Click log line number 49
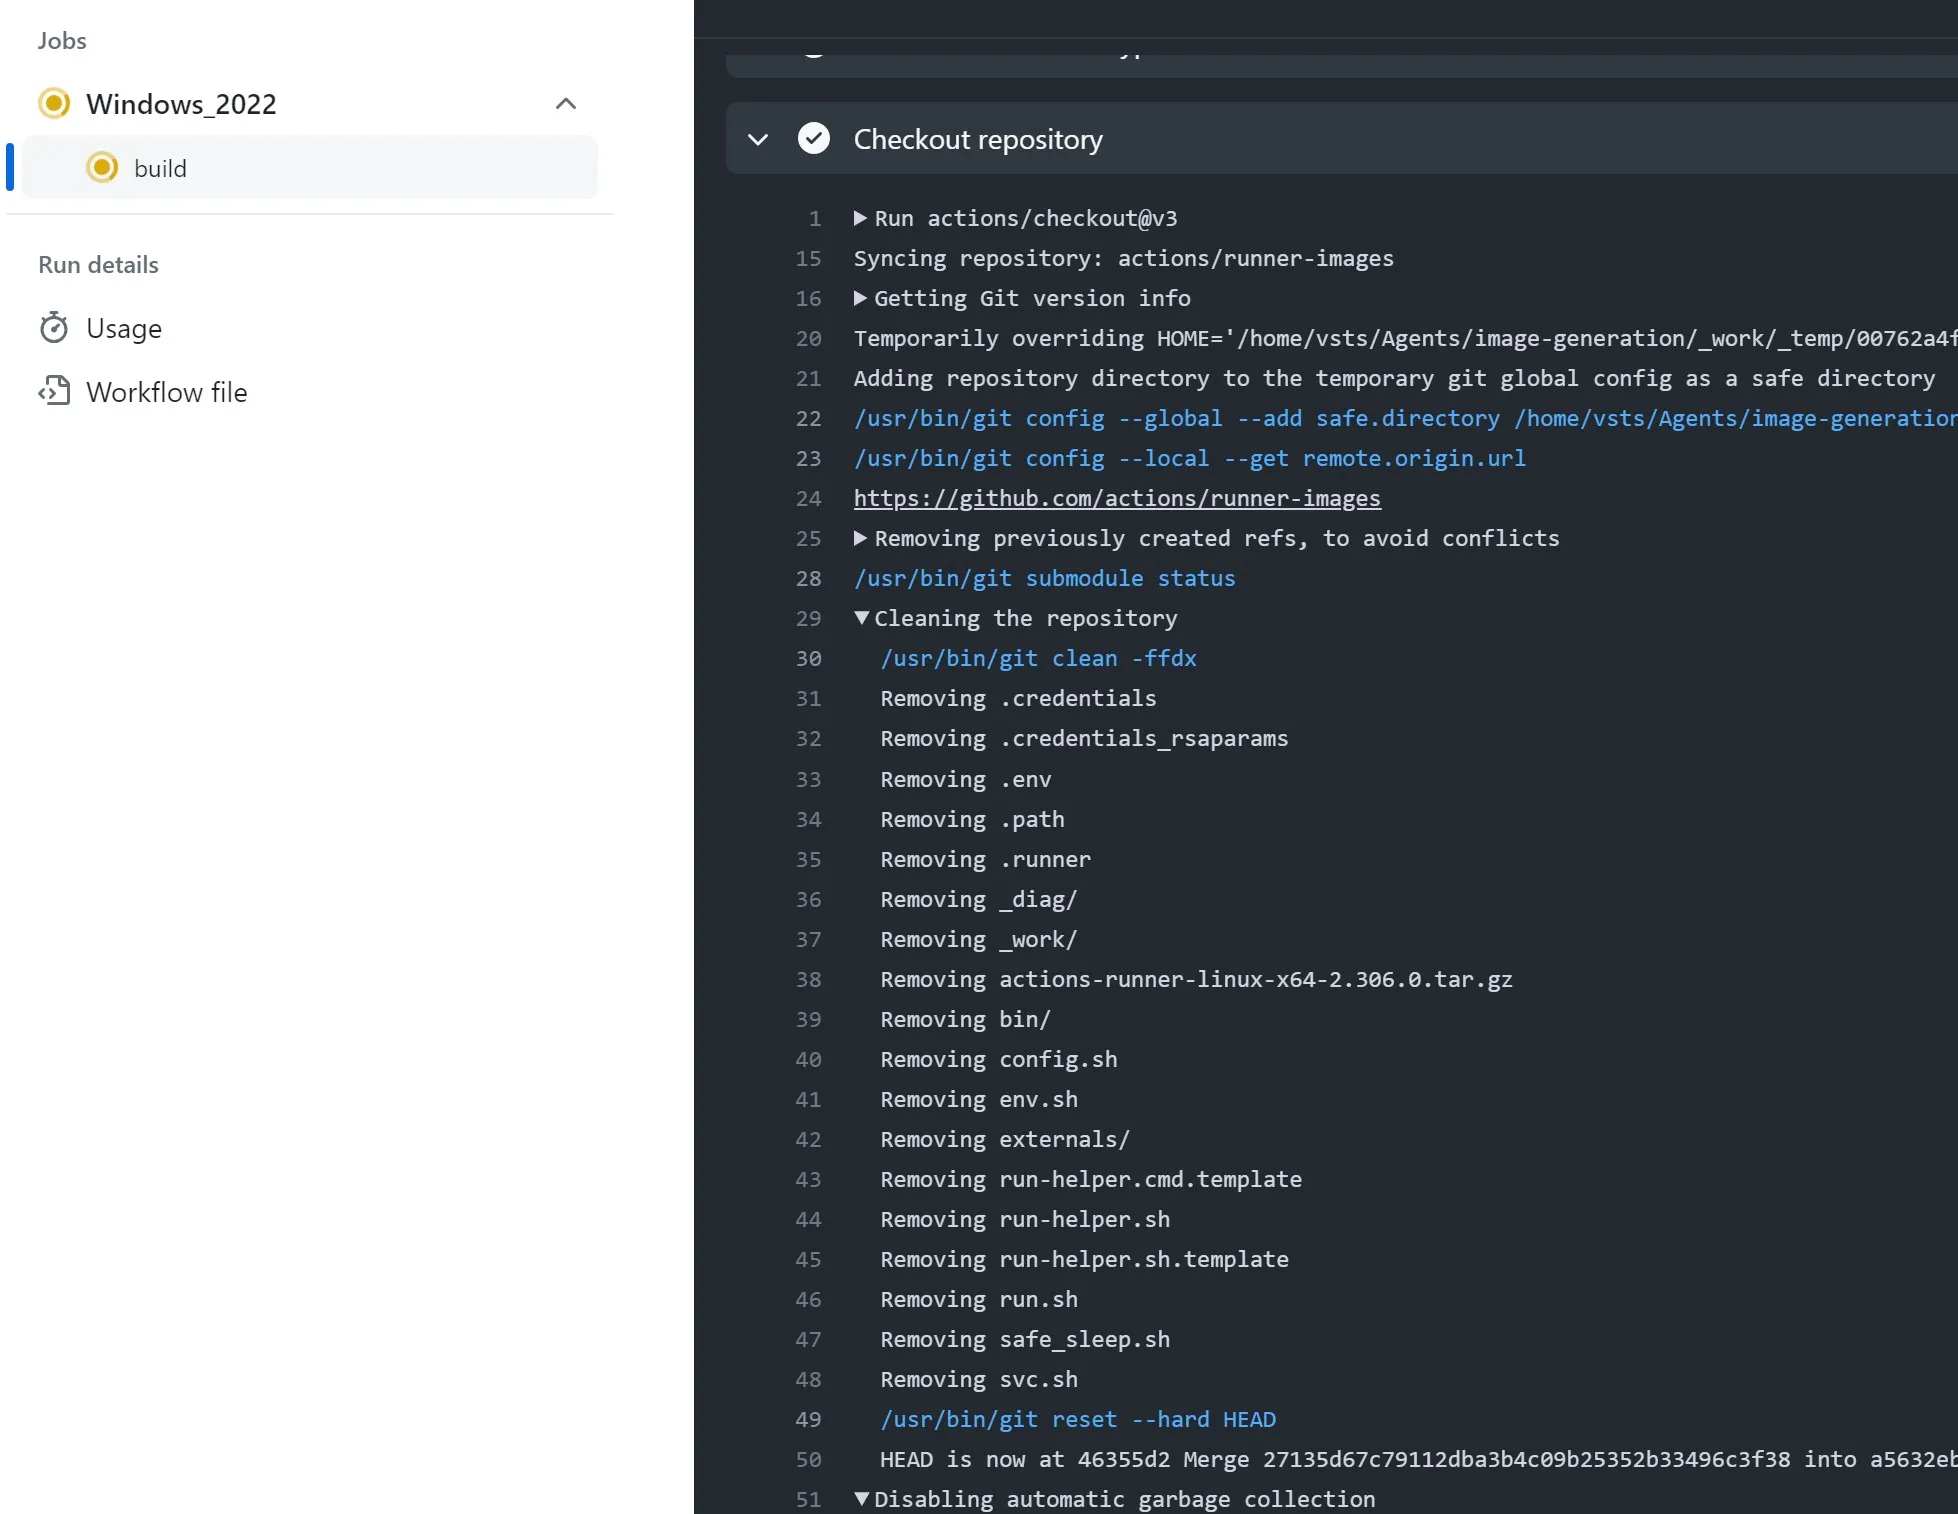This screenshot has height=1514, width=1958. coord(808,1419)
